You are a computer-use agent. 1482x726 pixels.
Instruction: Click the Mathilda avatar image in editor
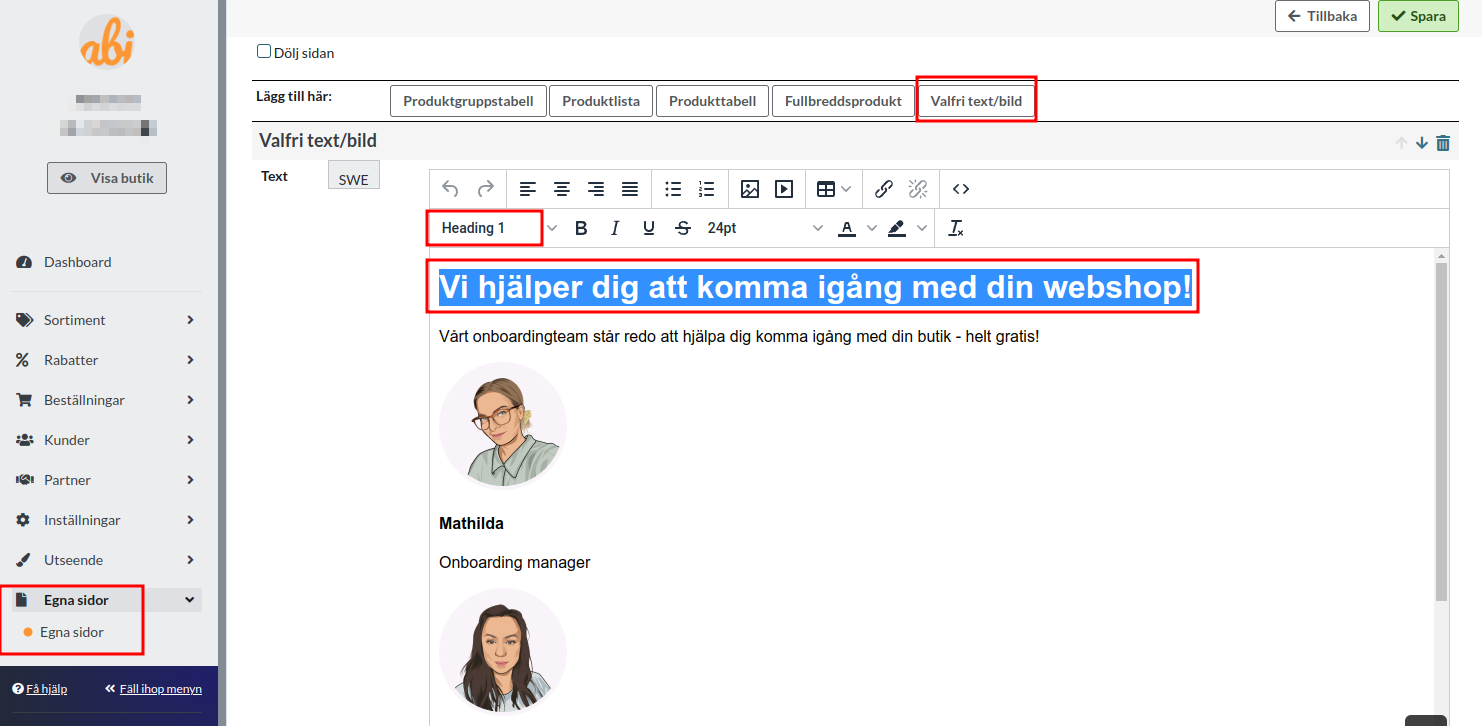point(503,425)
